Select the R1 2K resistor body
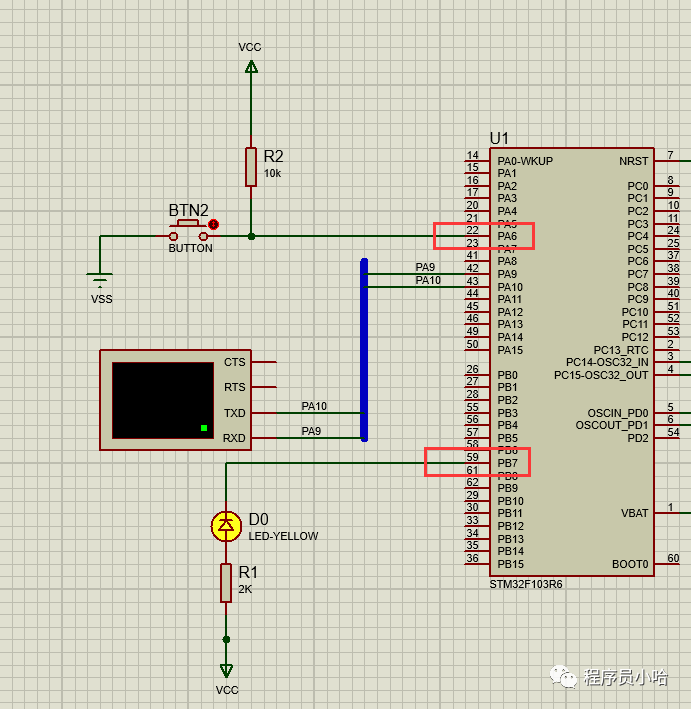The width and height of the screenshot is (691, 709). (x=226, y=583)
